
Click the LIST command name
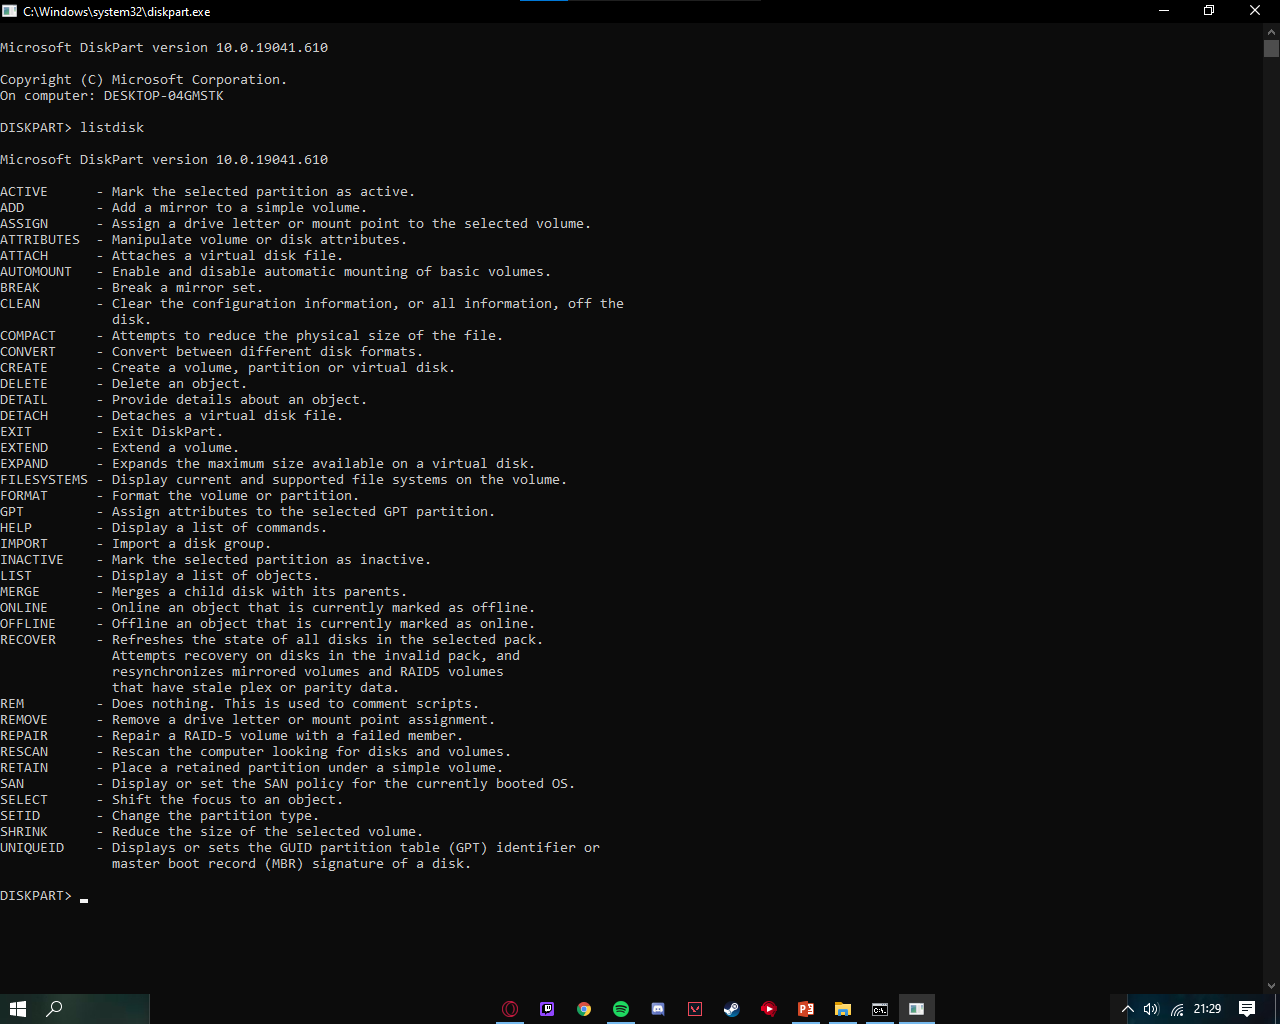point(16,576)
